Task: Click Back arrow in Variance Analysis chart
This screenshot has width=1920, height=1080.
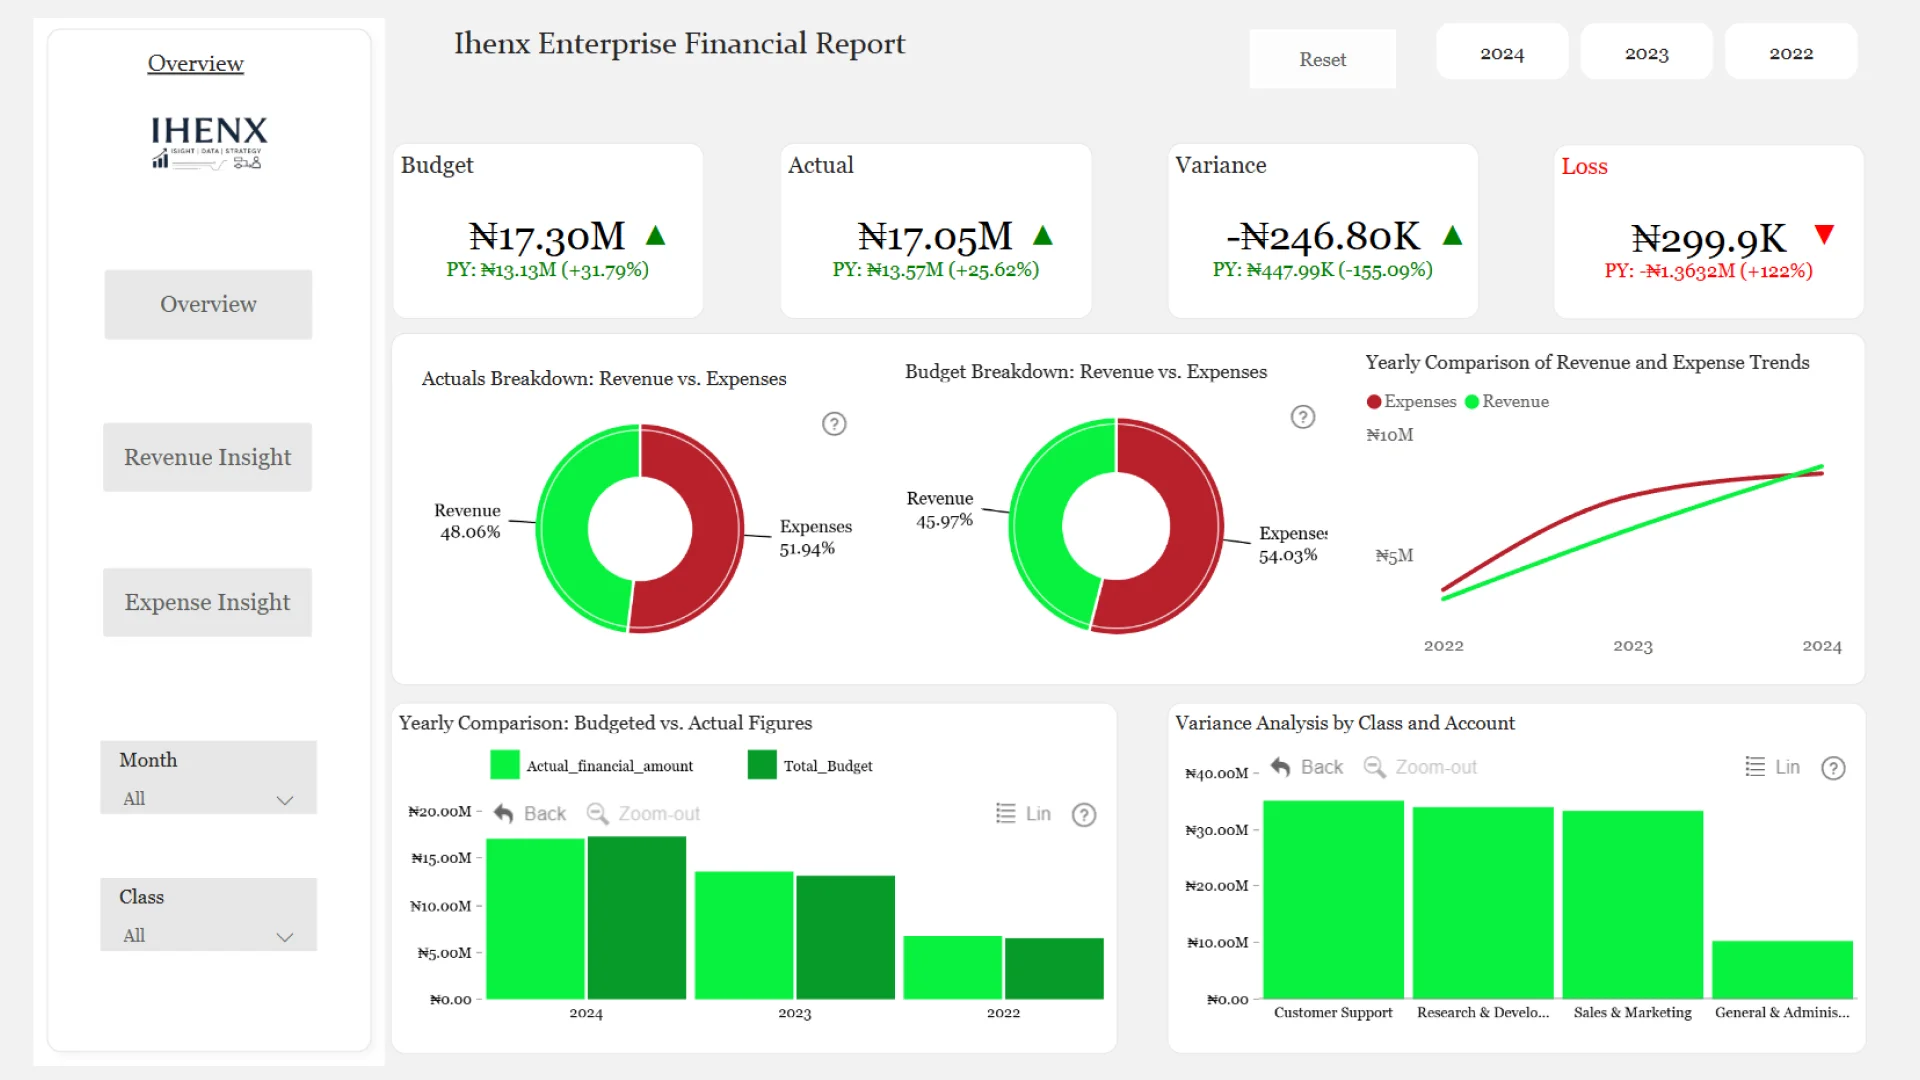Action: click(1281, 767)
